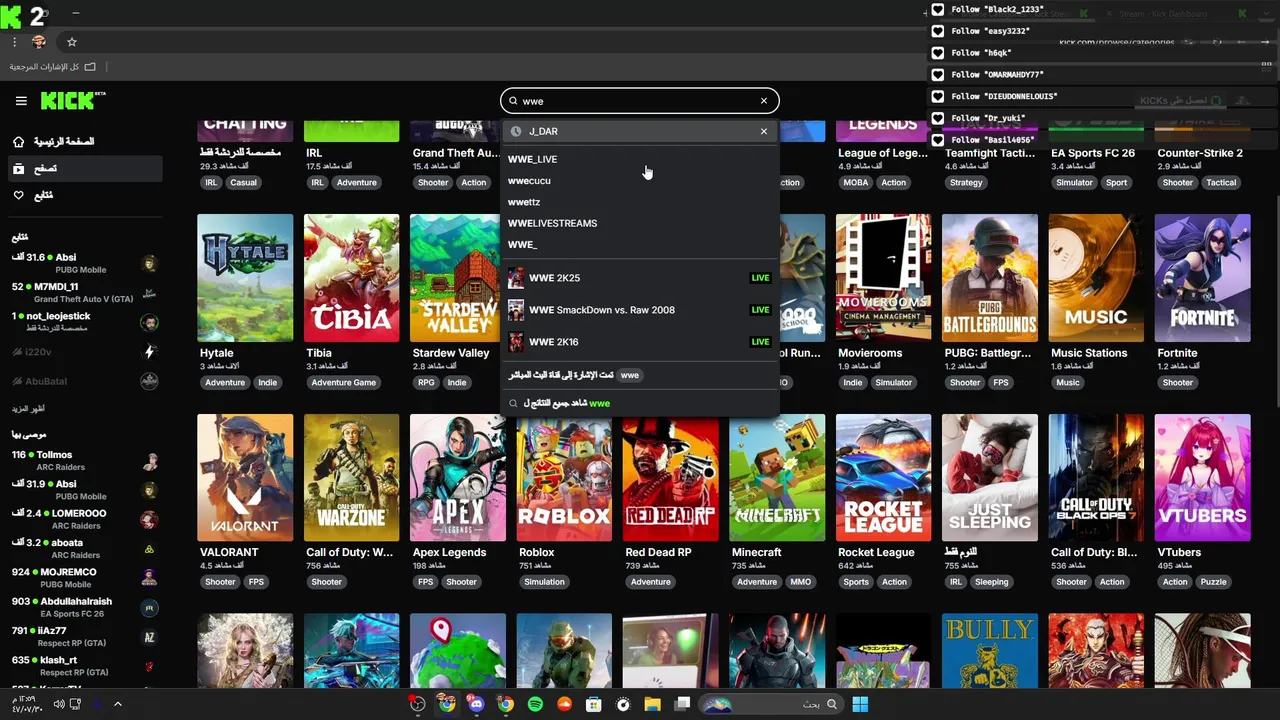Image resolution: width=1280 pixels, height=720 pixels.
Task: Bookmark this page with the star icon
Action: [x=72, y=42]
